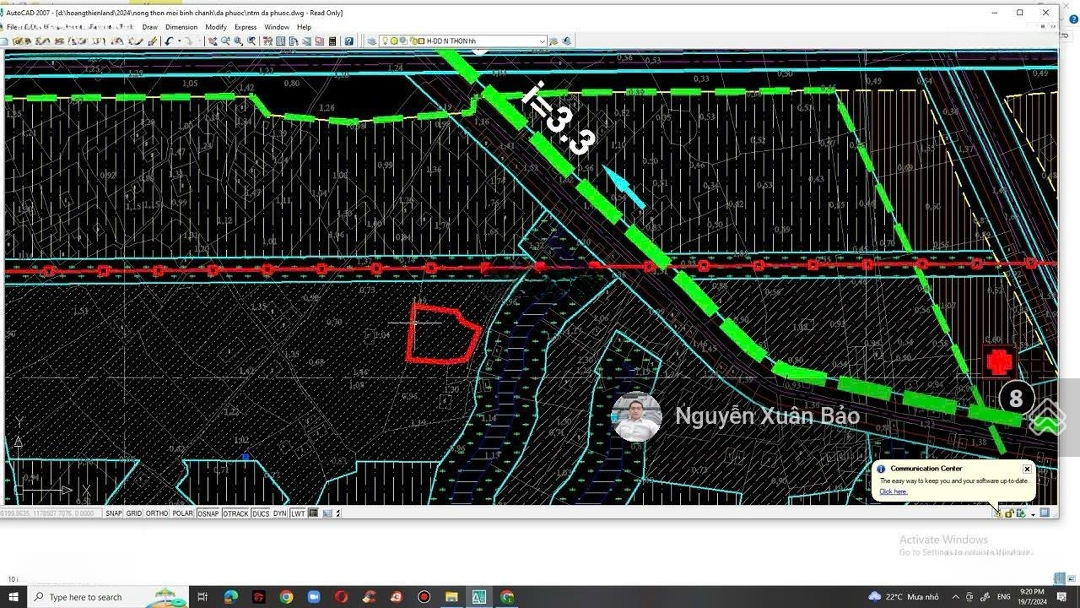Open Google Chrome from the taskbar
The height and width of the screenshot is (608, 1080).
pyautogui.click(x=286, y=597)
